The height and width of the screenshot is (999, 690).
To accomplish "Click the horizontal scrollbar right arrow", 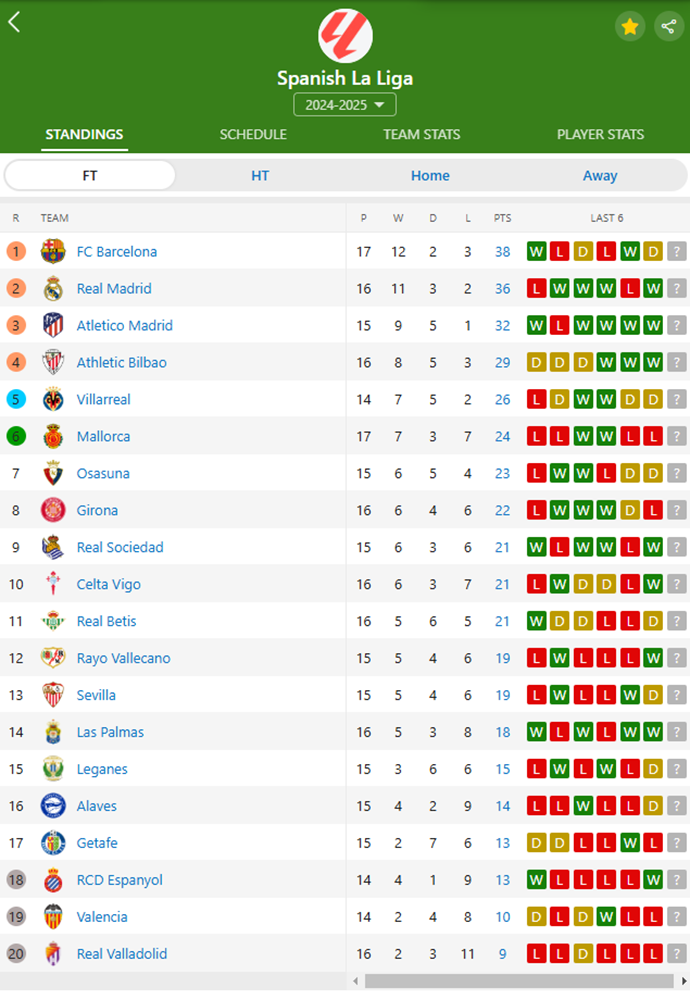I will (684, 981).
